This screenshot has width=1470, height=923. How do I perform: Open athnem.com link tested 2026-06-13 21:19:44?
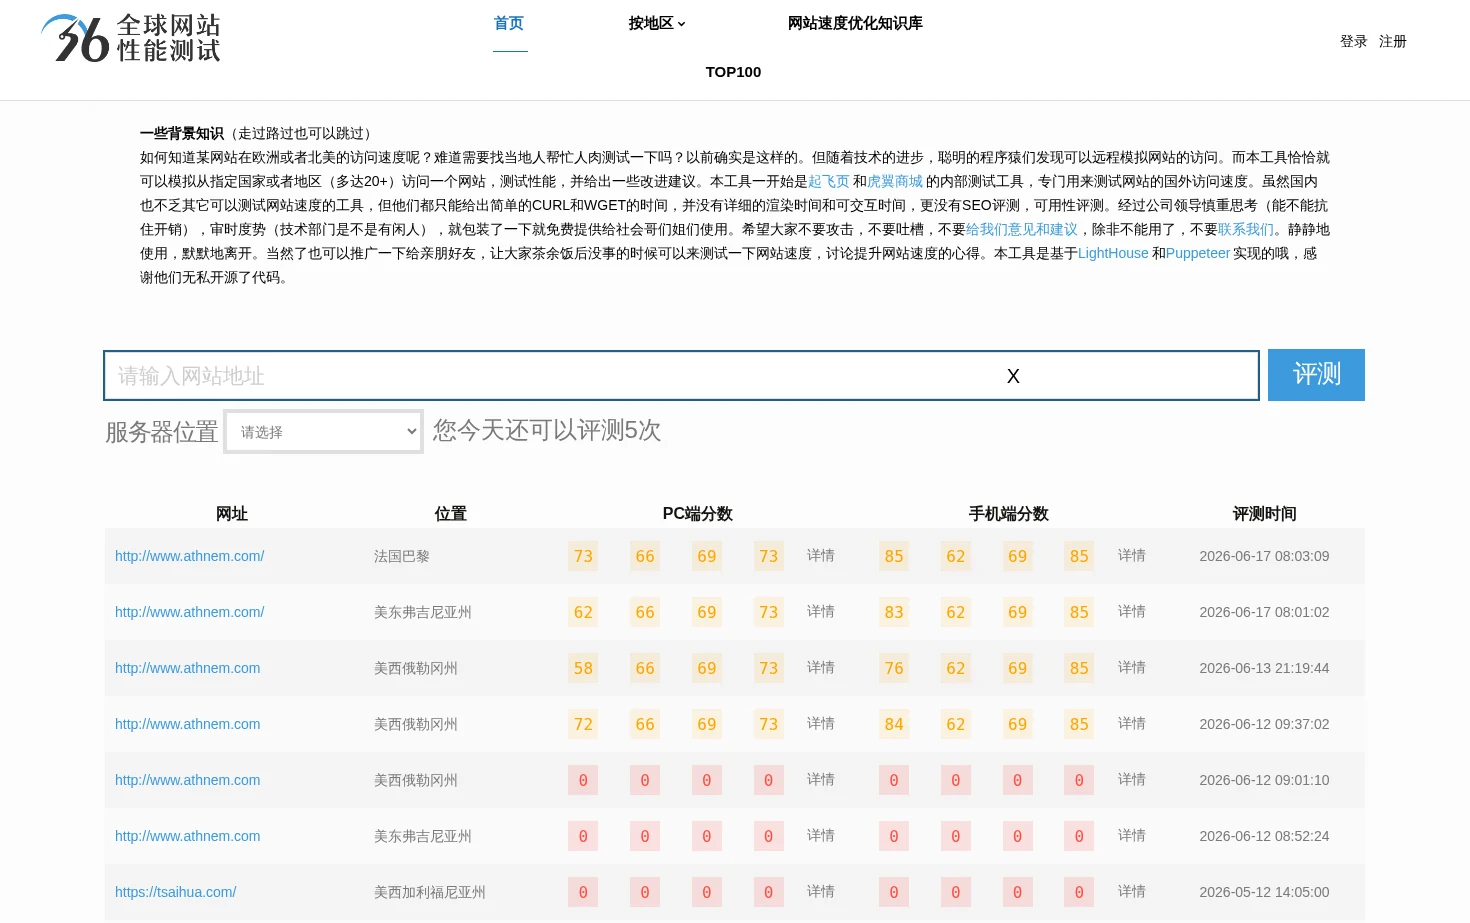click(x=188, y=668)
